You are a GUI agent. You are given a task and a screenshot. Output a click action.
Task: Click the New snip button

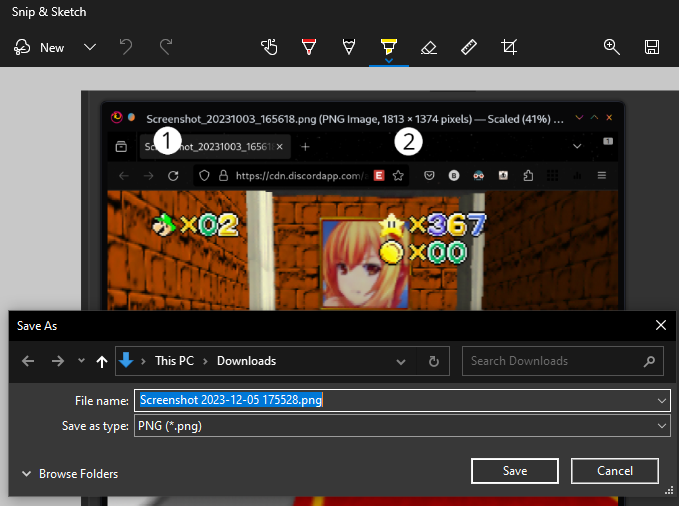39,47
